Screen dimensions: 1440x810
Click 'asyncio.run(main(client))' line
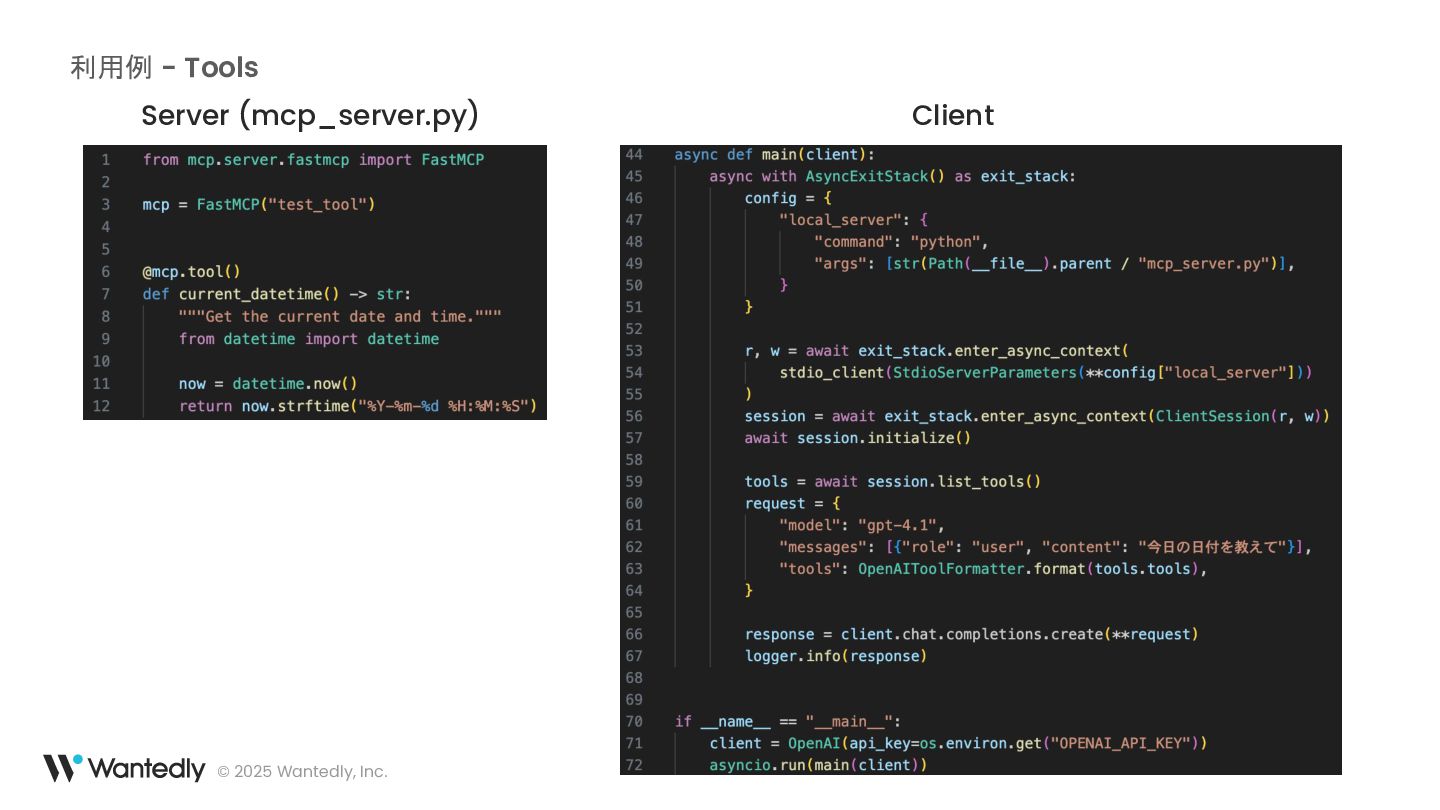(818, 766)
